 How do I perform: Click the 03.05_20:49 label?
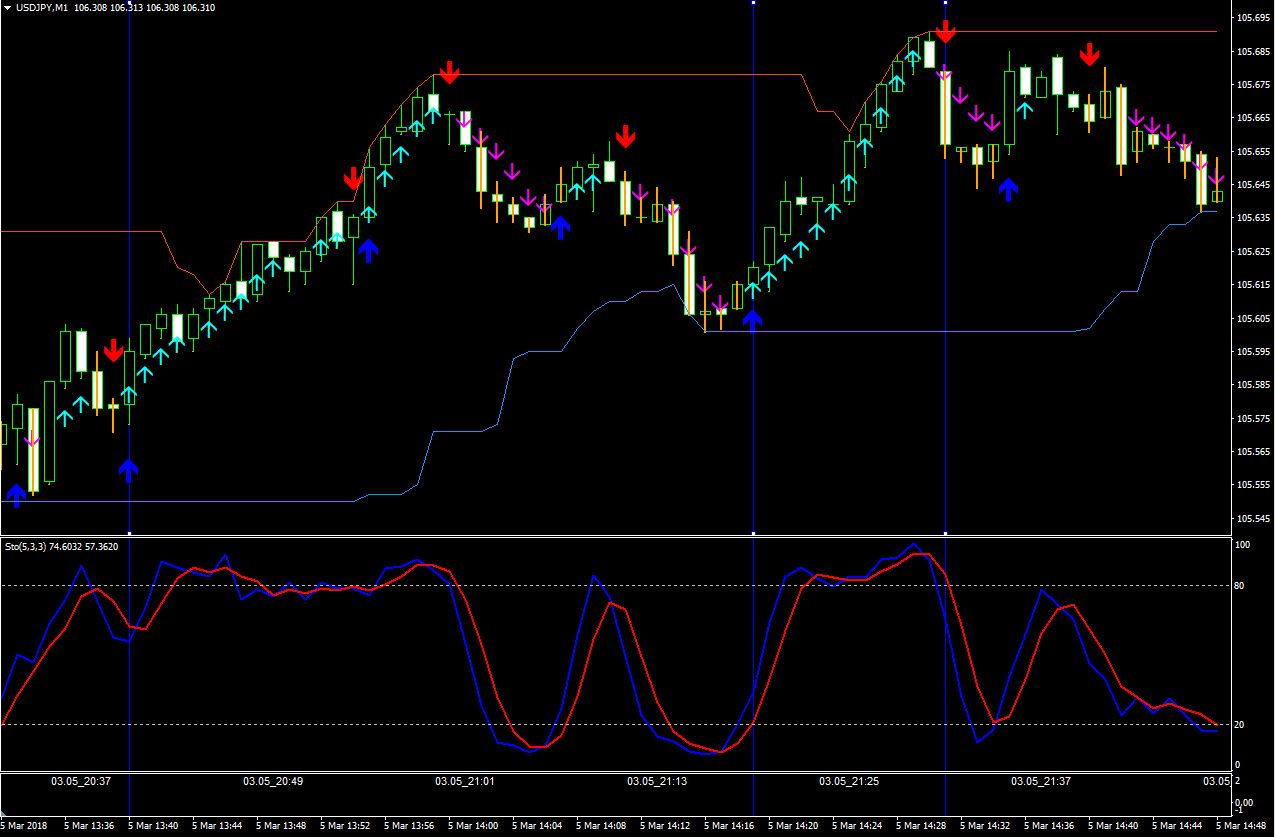[x=273, y=780]
